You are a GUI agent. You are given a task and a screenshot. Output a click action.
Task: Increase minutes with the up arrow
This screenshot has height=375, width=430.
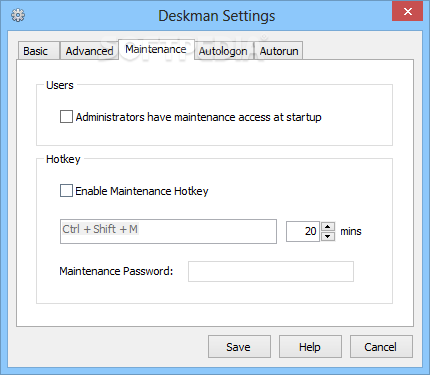click(x=328, y=227)
